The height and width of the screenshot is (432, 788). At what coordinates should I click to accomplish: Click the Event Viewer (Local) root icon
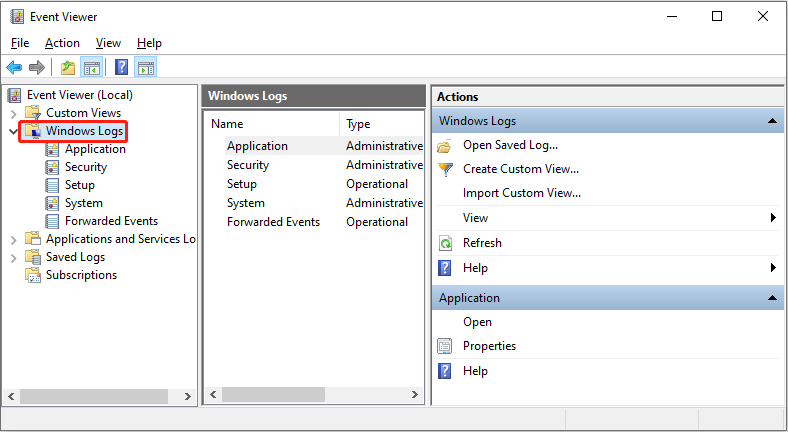pos(15,95)
